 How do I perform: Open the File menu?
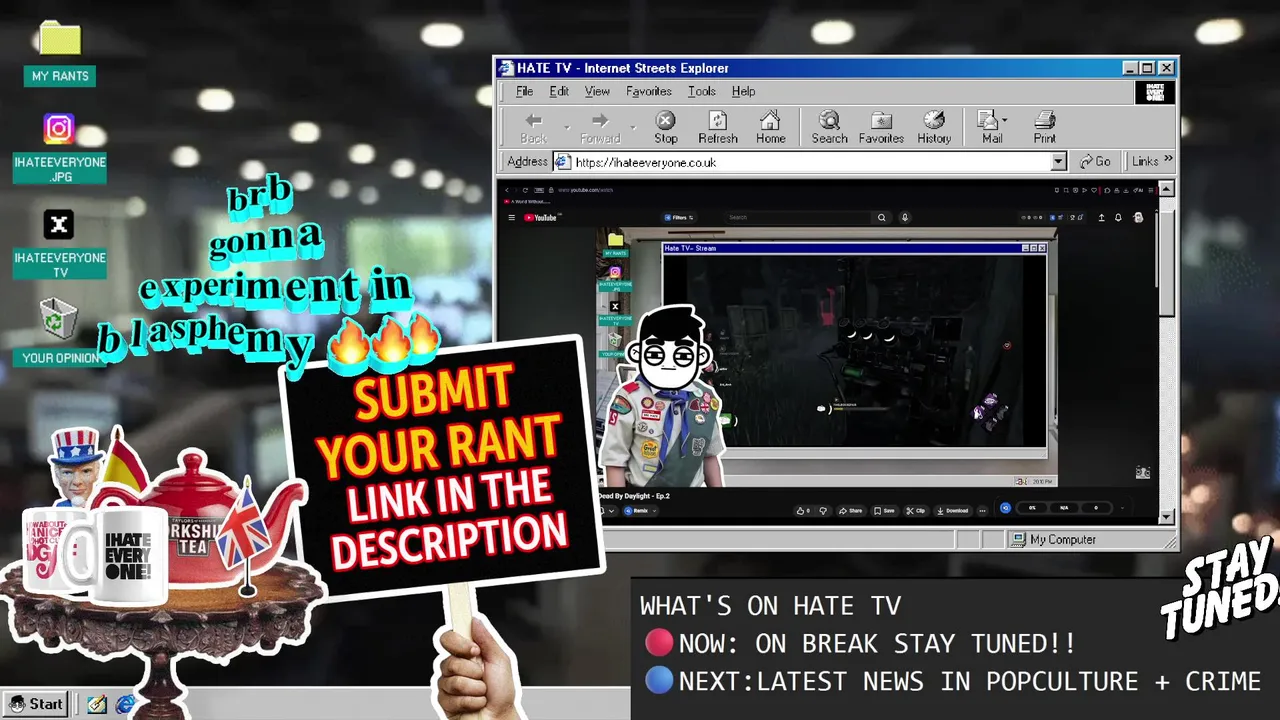[x=524, y=91]
